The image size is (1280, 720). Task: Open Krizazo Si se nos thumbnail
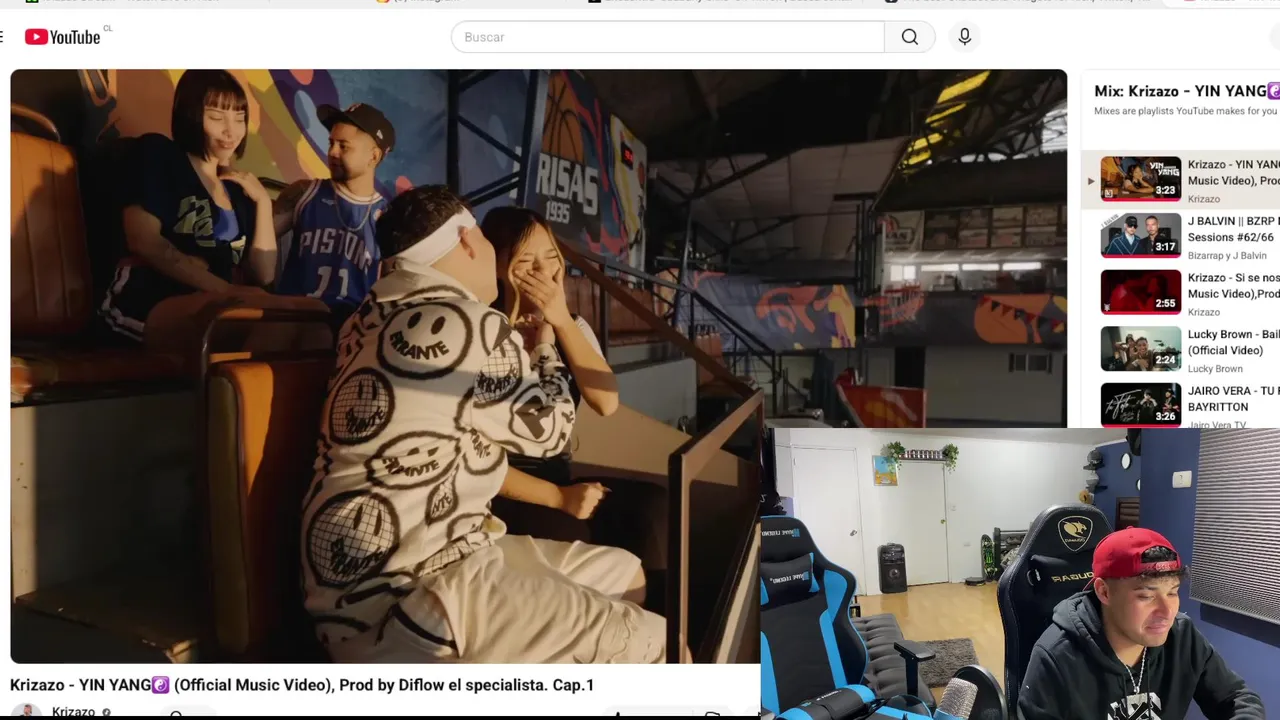[1140, 292]
